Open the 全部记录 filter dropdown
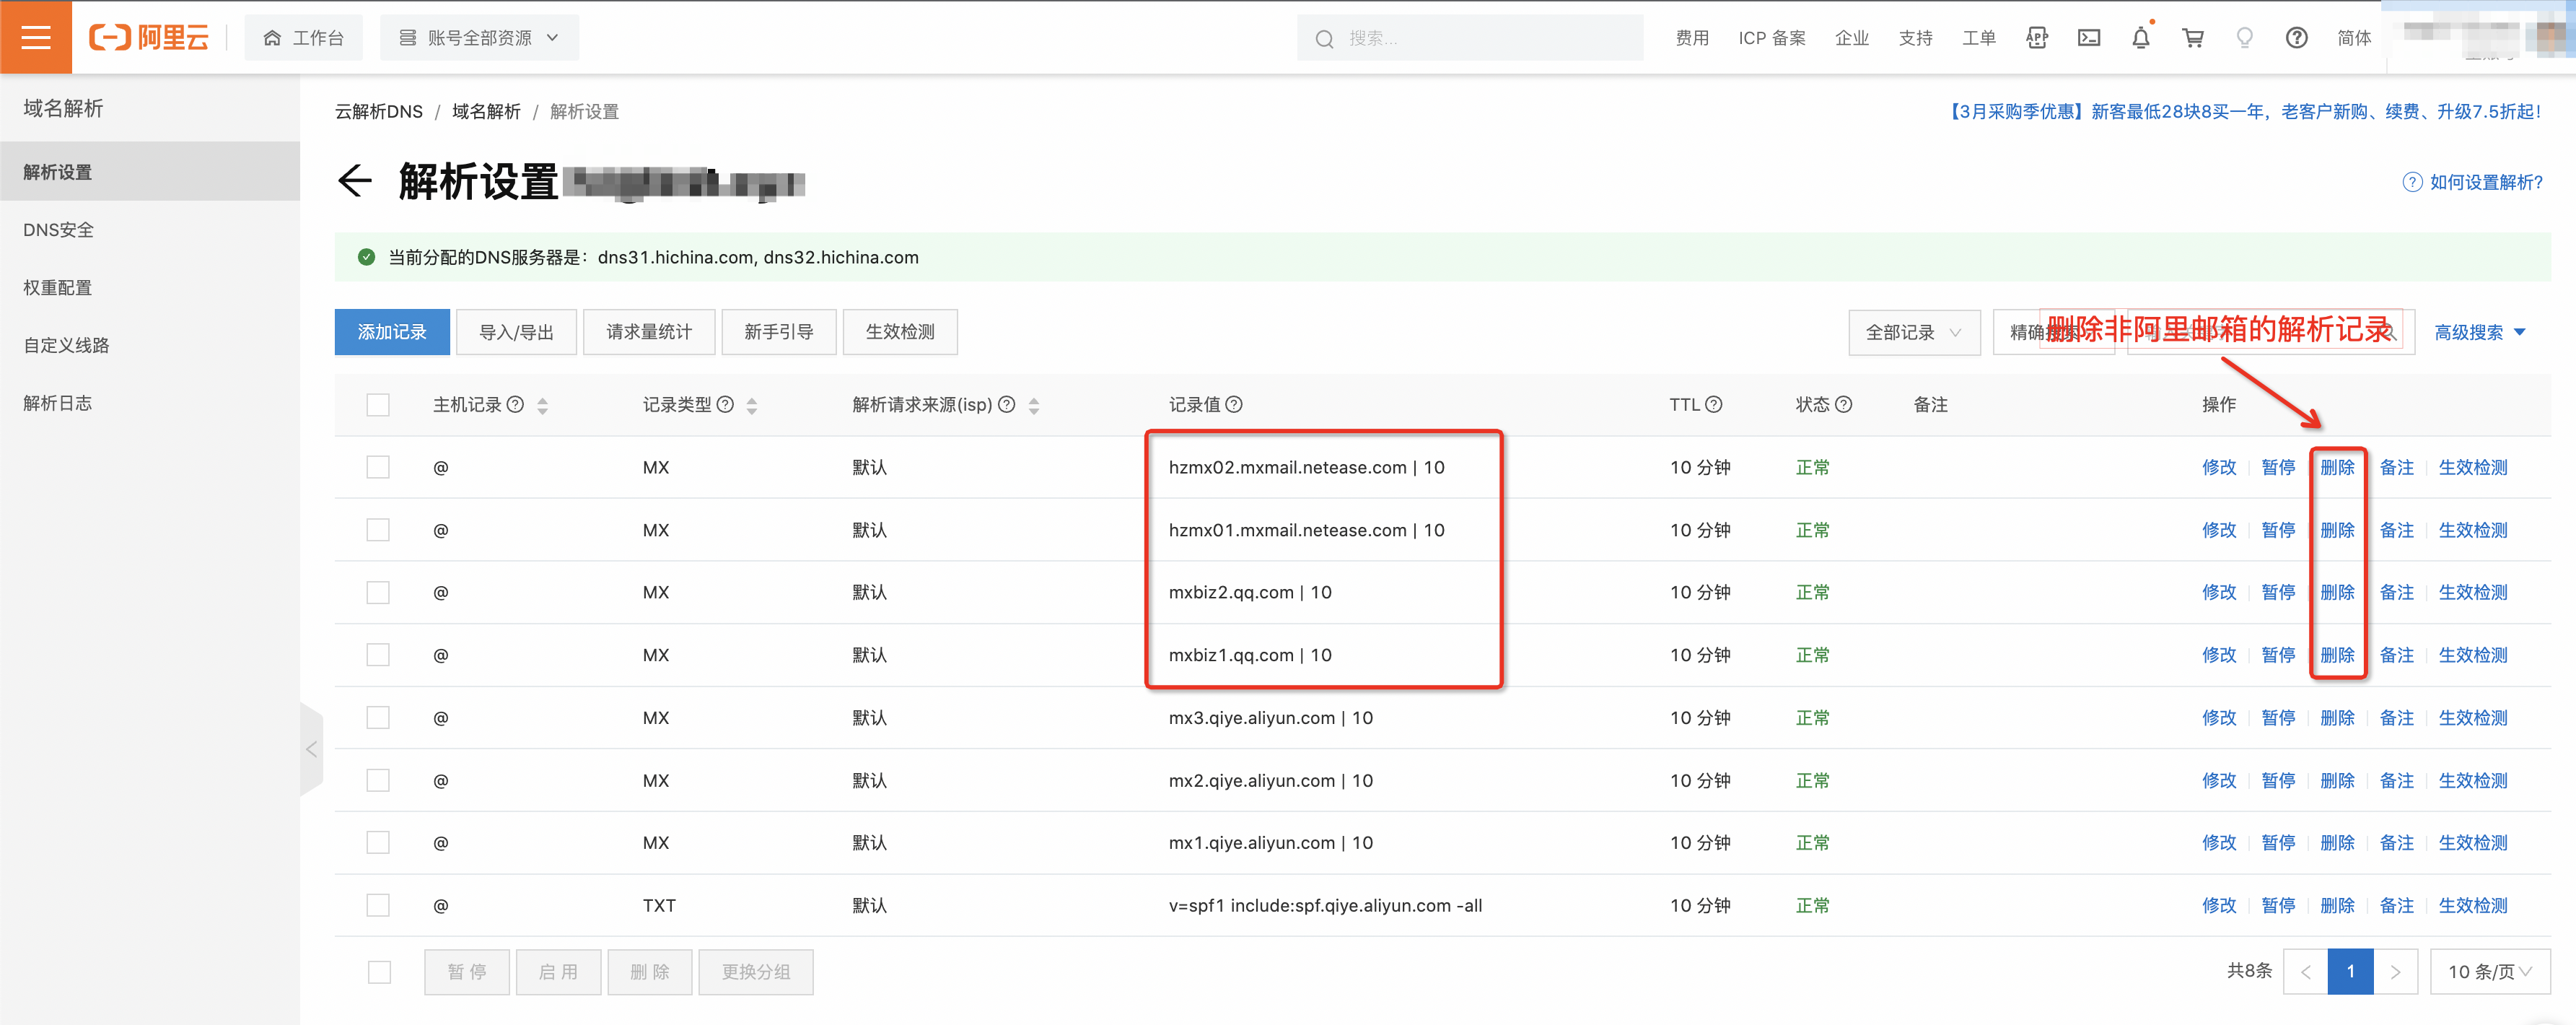 point(1913,332)
